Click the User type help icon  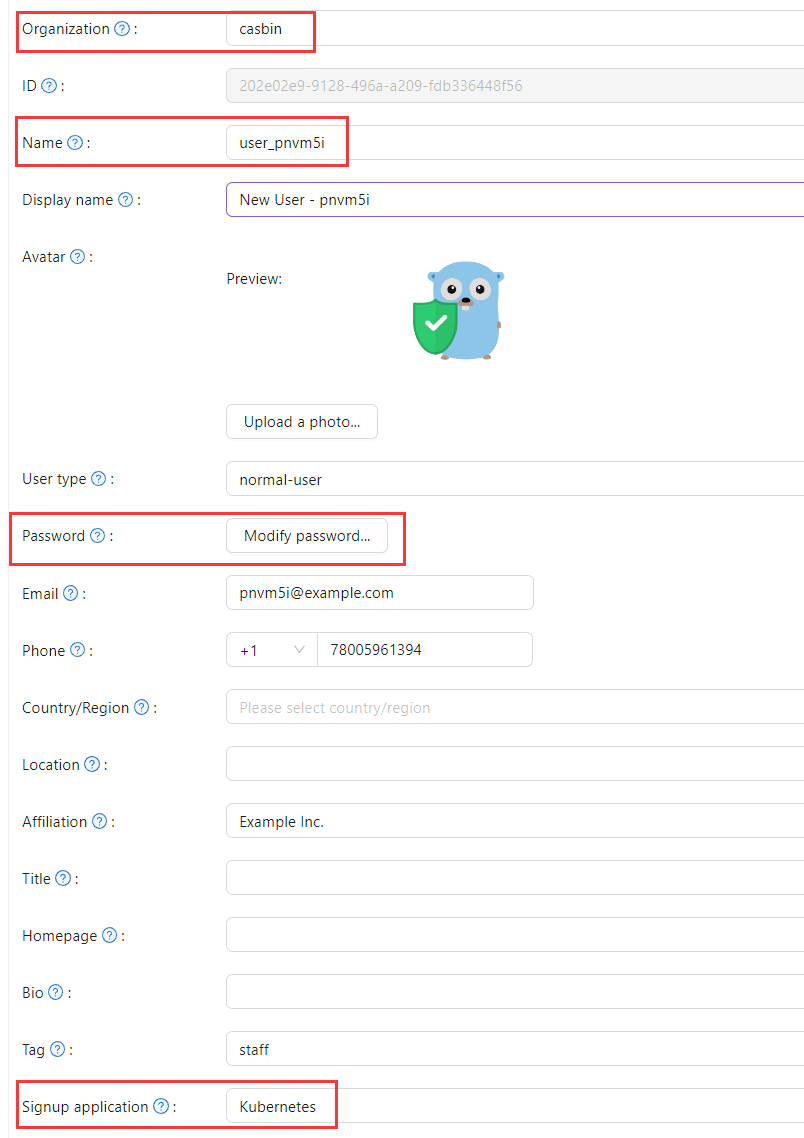[99, 478]
